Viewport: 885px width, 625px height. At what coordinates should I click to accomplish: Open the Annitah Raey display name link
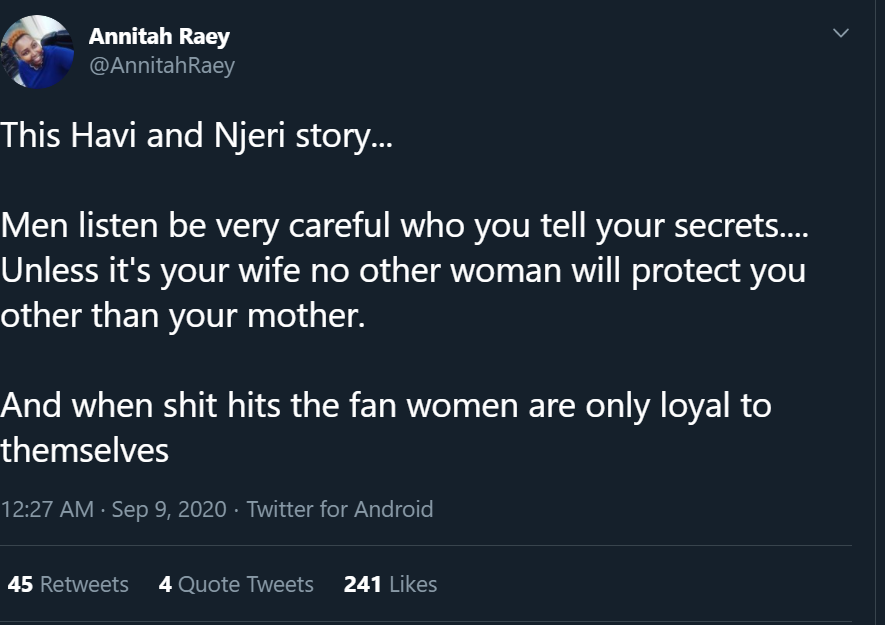pos(159,37)
